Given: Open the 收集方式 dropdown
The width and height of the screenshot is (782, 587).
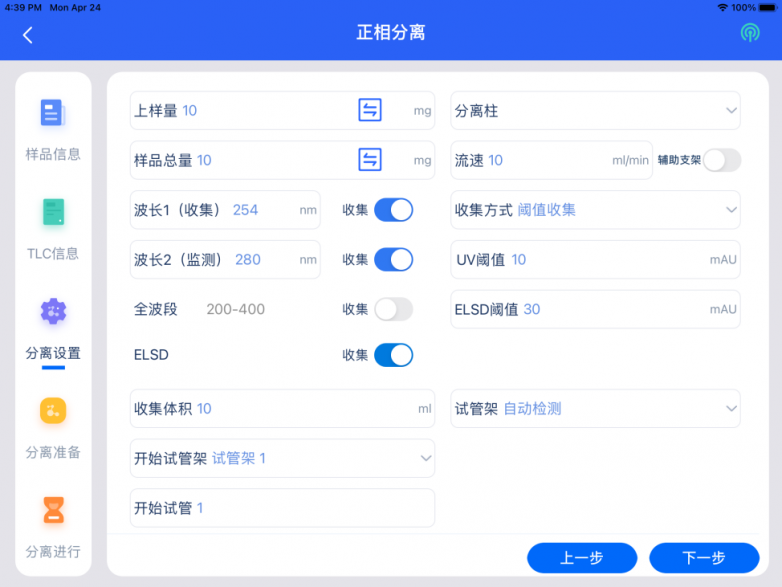Looking at the screenshot, I should [x=595, y=210].
